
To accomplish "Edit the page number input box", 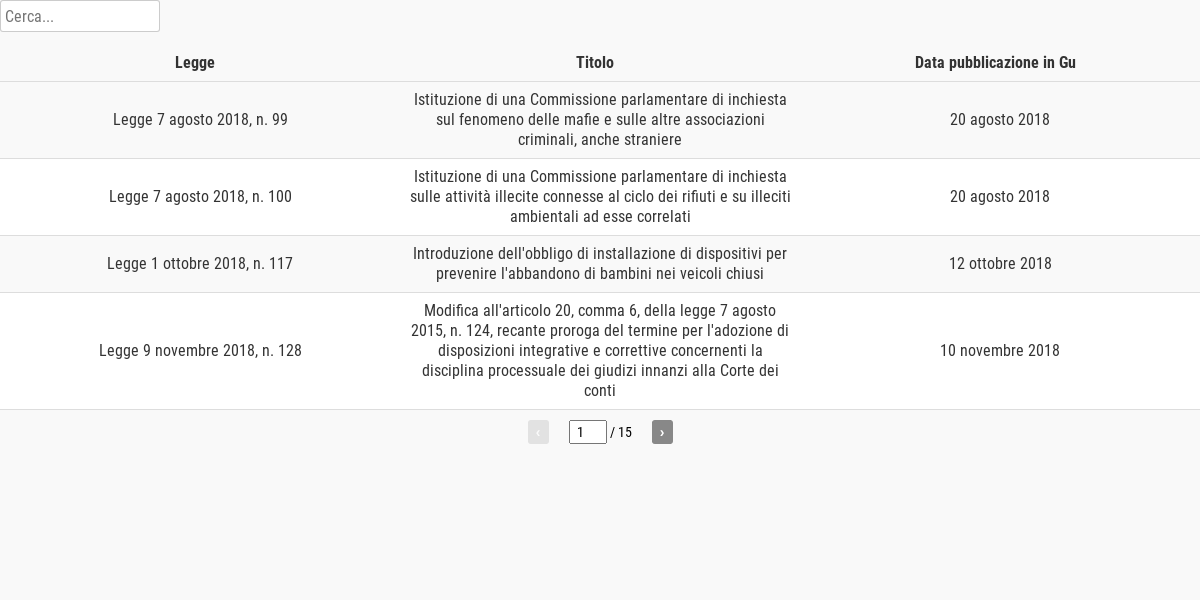I will click(x=588, y=432).
